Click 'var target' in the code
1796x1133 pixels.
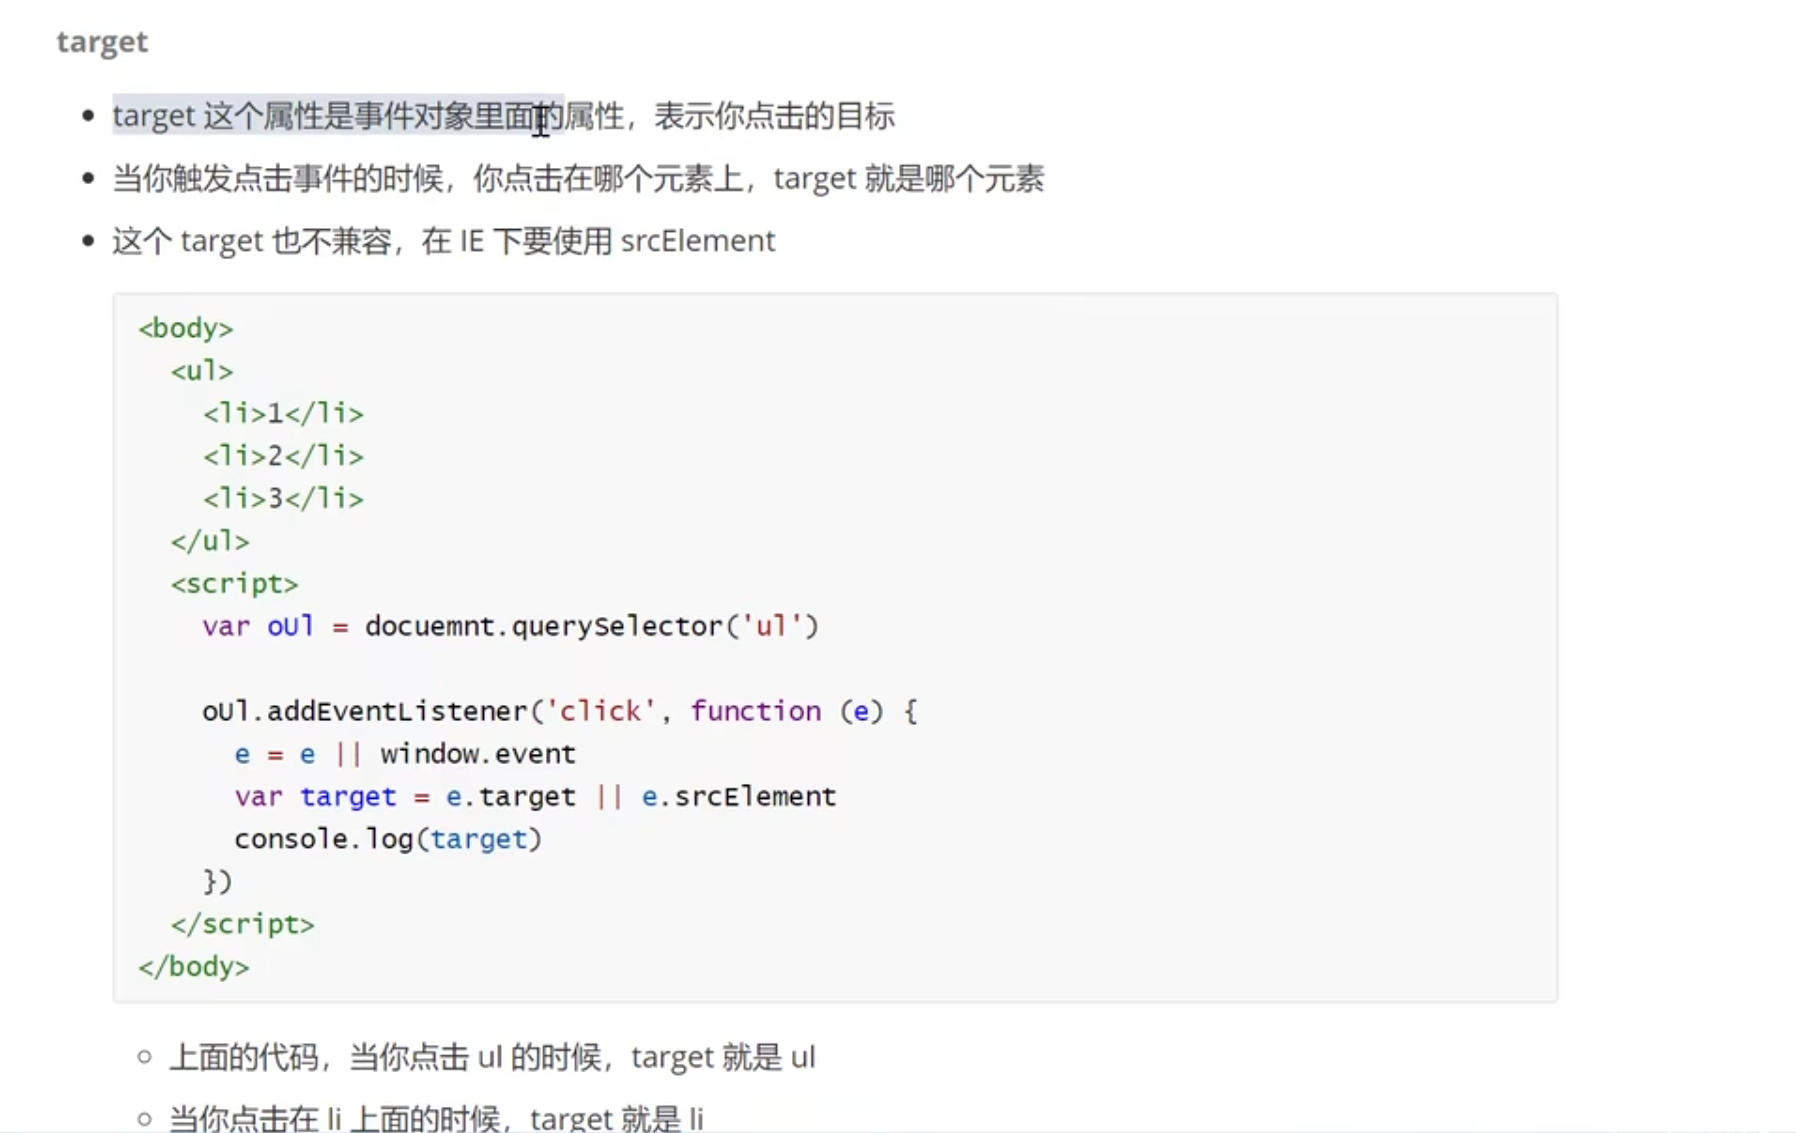pos(316,796)
